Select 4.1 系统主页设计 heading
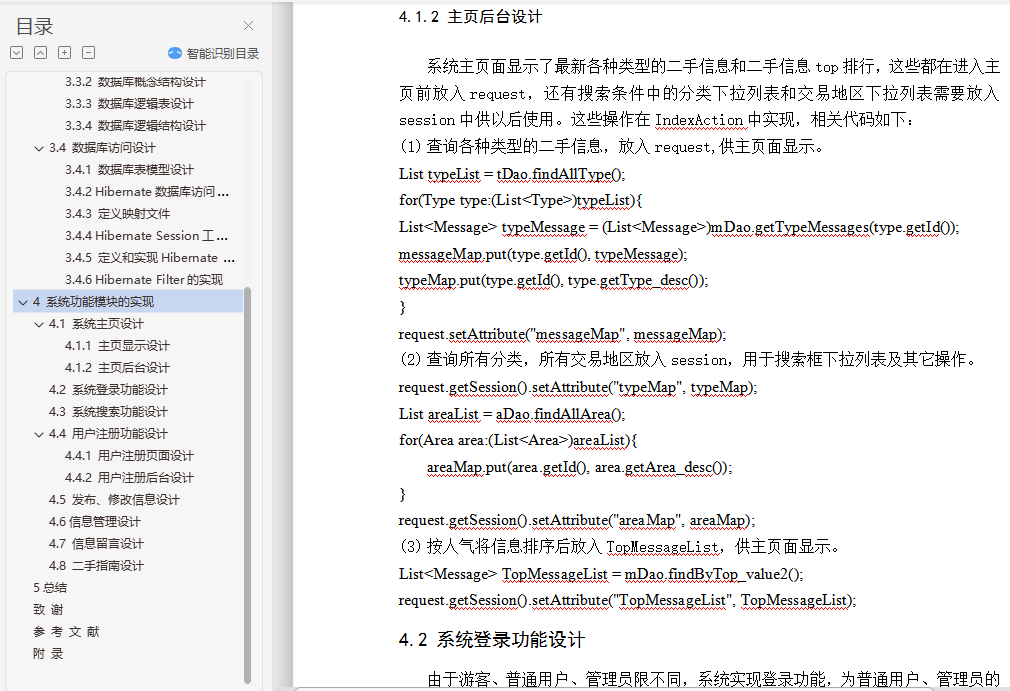This screenshot has width=1010, height=691. coord(97,324)
